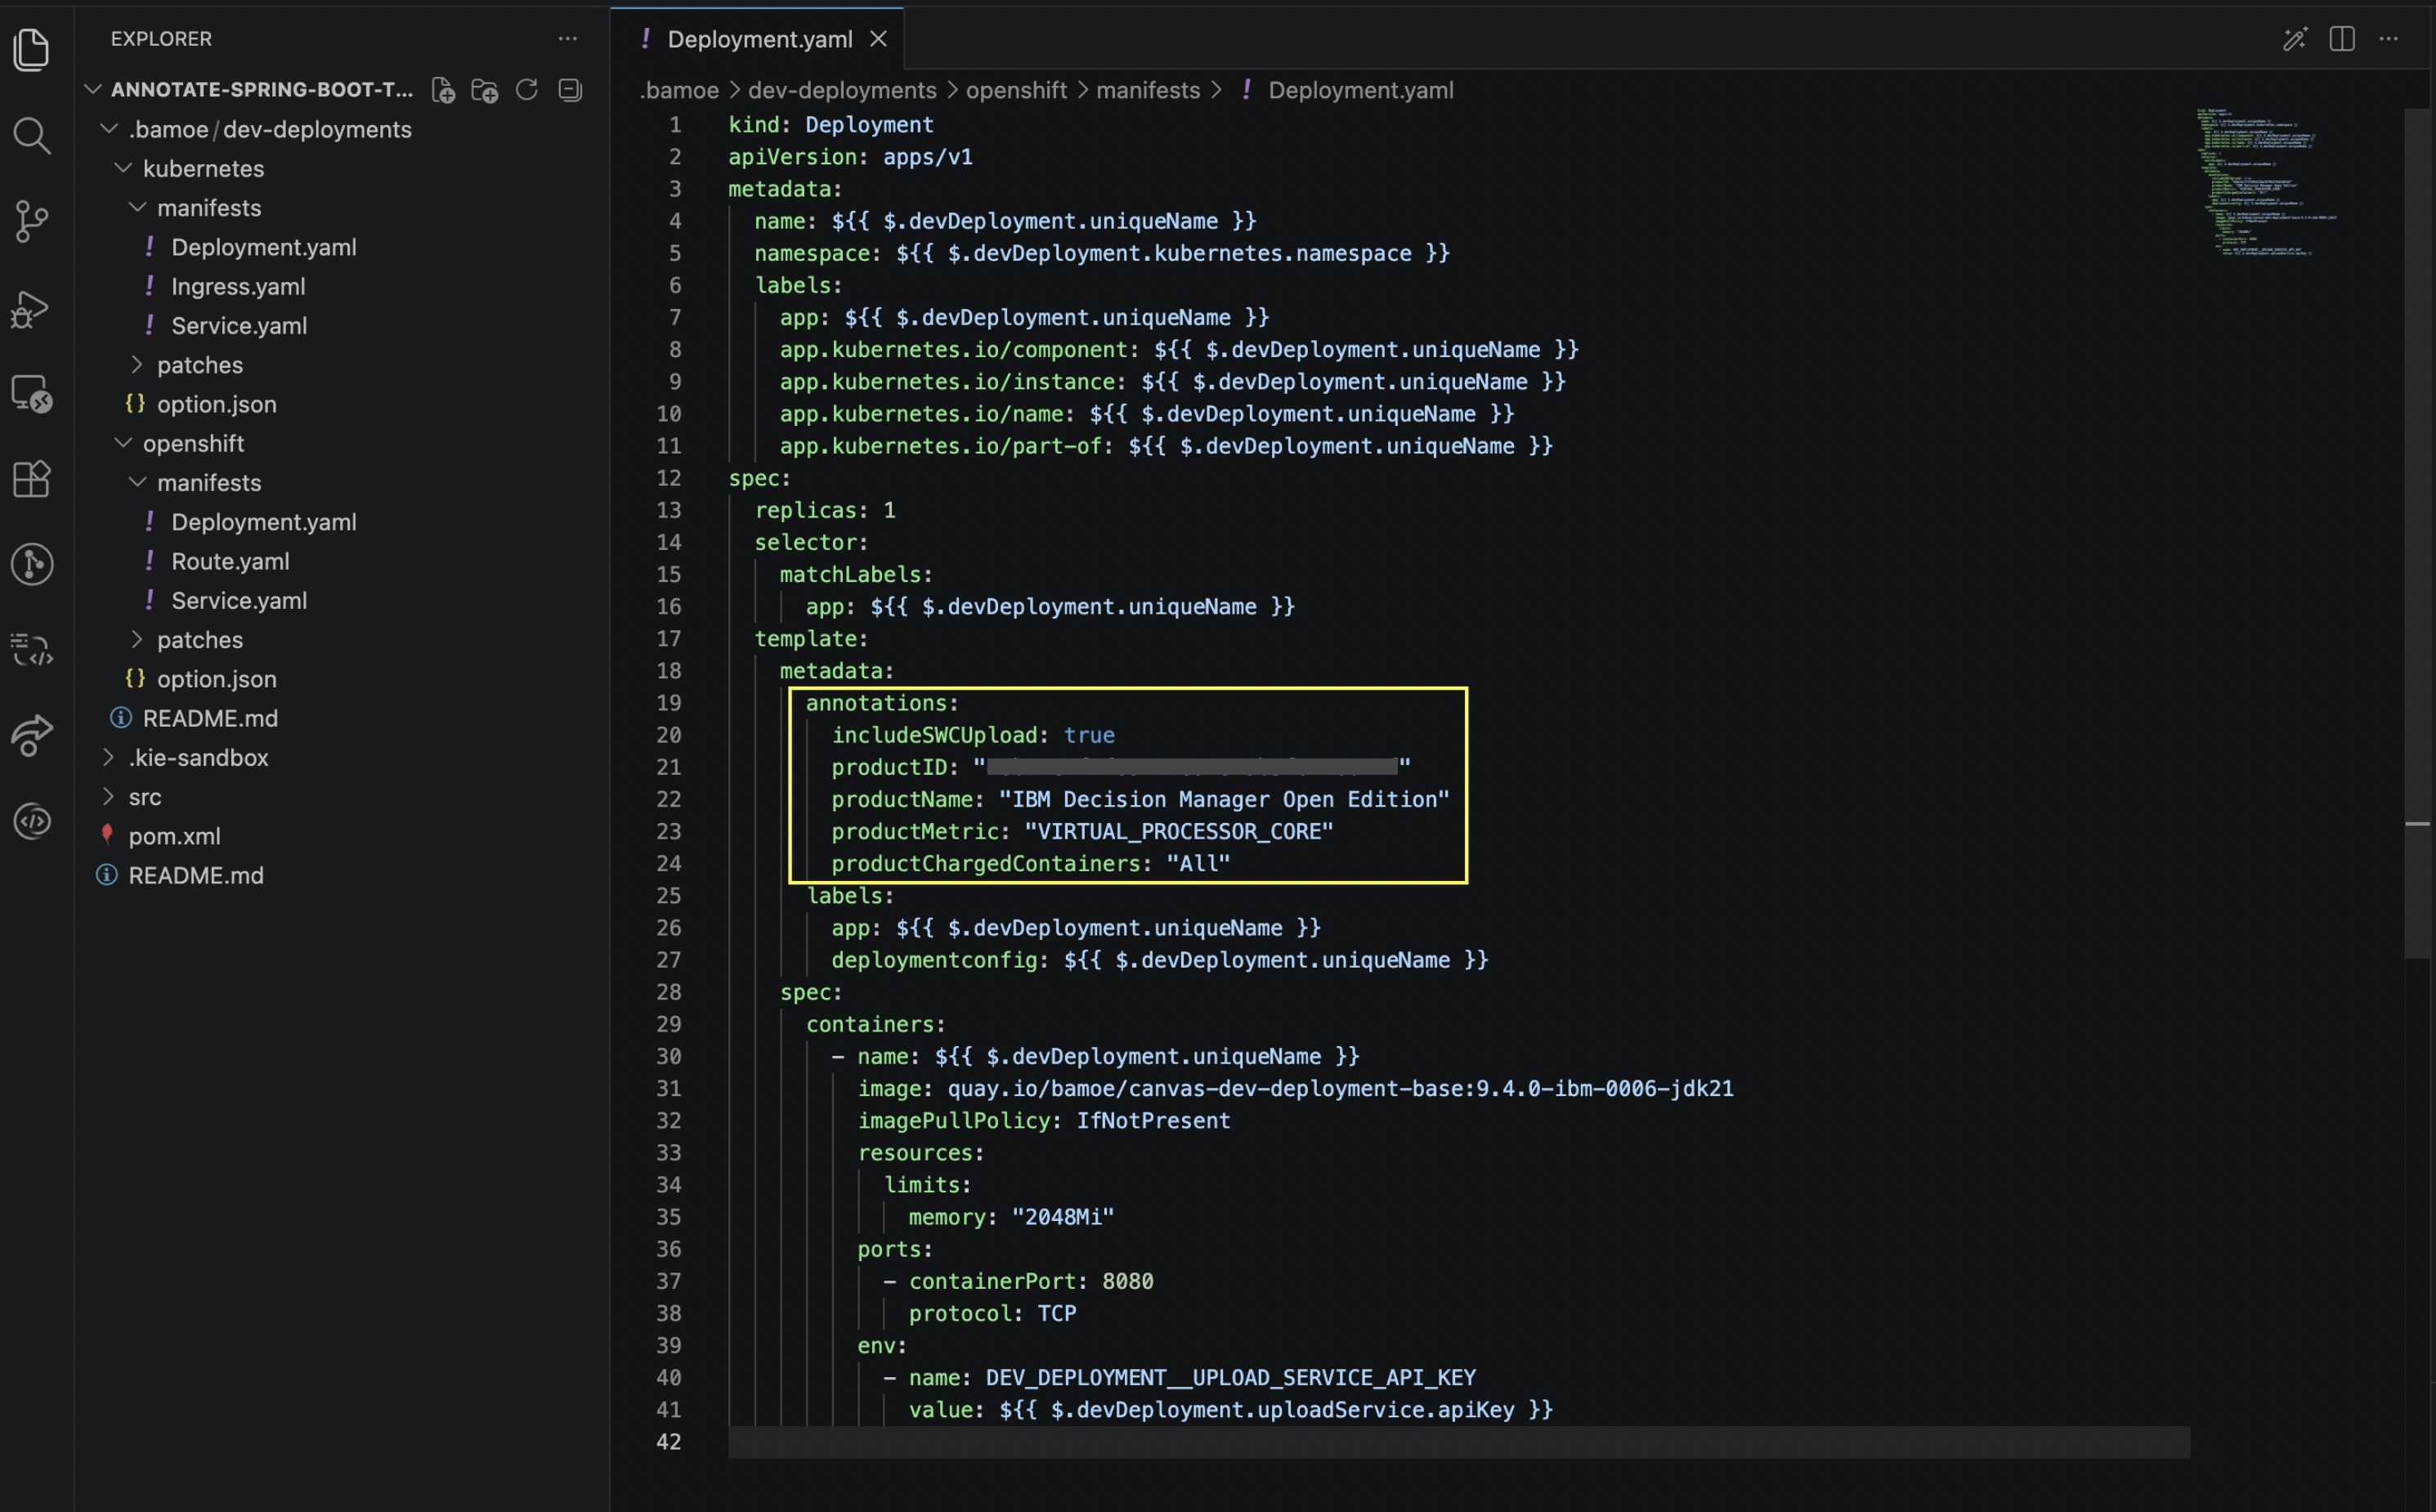Click the New Folder icon in explorer header

tap(485, 90)
